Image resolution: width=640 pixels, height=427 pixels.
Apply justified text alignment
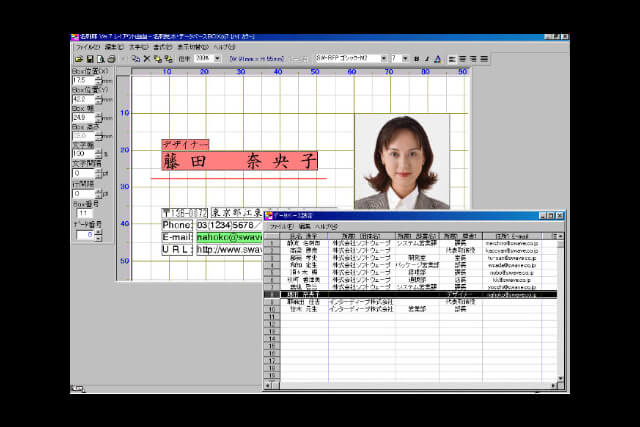click(484, 59)
